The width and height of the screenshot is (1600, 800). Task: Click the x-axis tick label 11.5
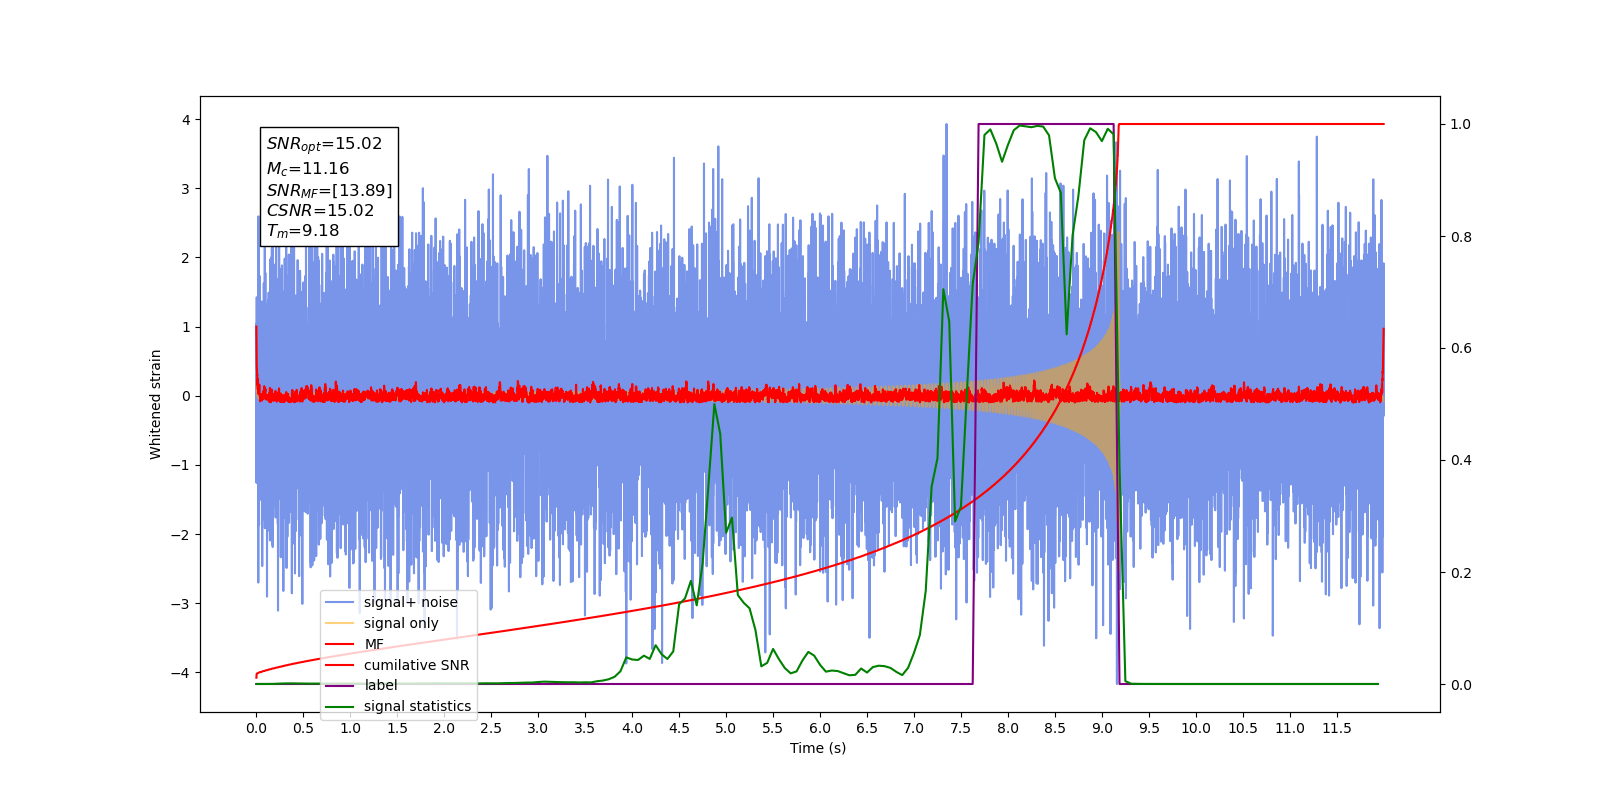click(x=1337, y=728)
